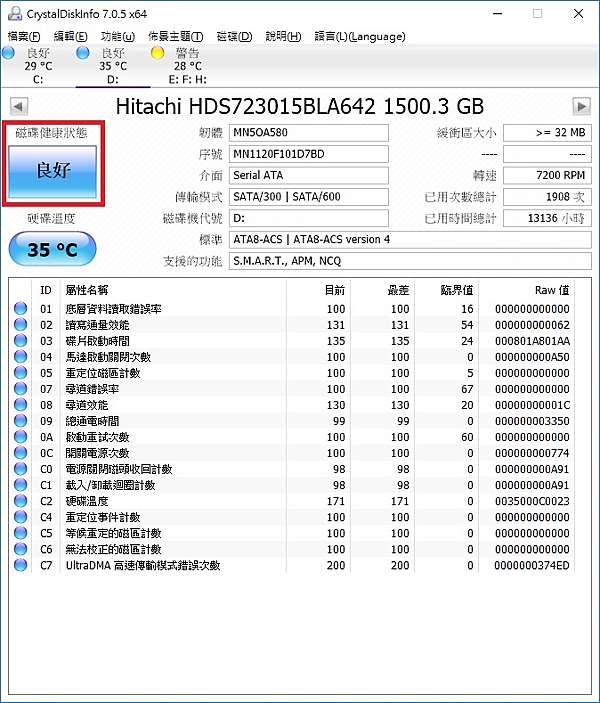Image resolution: width=600 pixels, height=703 pixels.
Task: Click status circle for attribute C7 row
Action: coord(21,565)
